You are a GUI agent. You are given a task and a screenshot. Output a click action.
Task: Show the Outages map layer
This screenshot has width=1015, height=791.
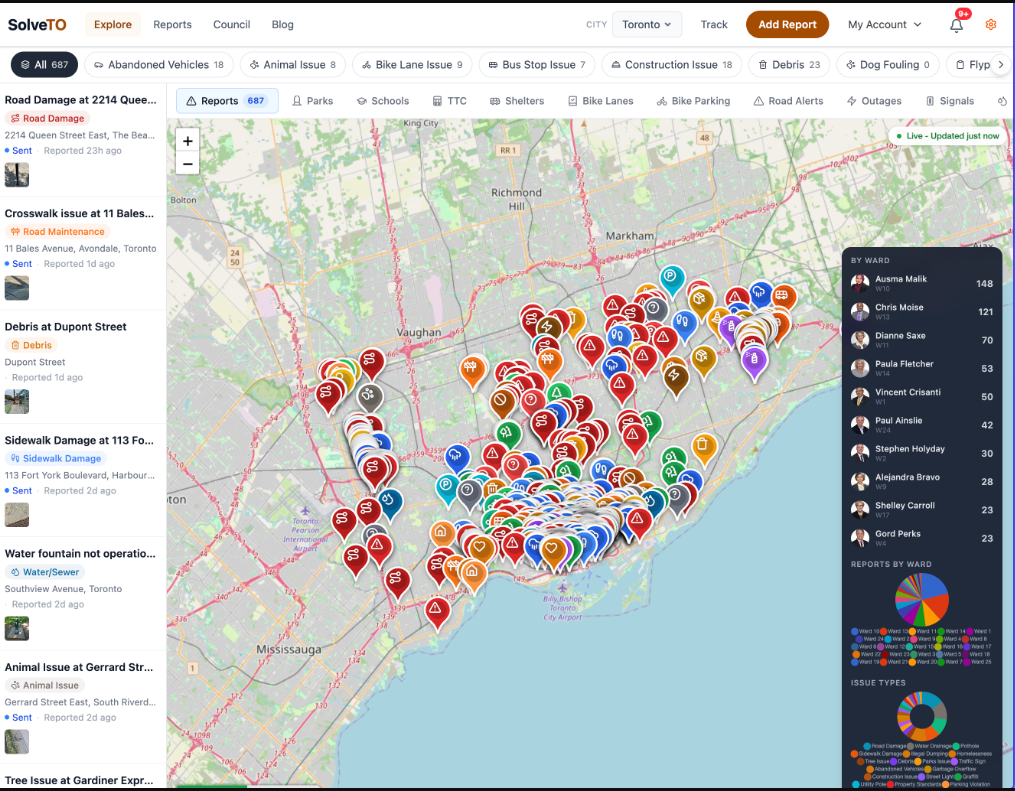coord(874,101)
